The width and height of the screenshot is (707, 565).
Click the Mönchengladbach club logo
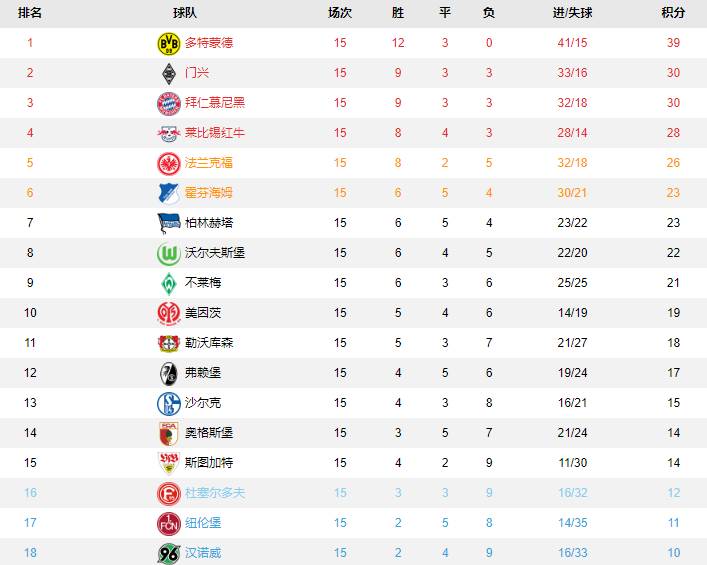[x=168, y=73]
